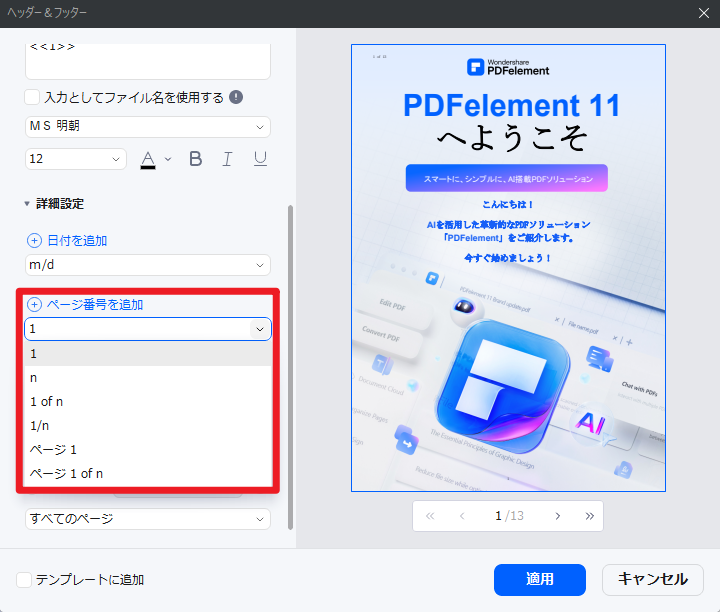Click the plus icon for ページ番号を追加
Image resolution: width=720 pixels, height=612 pixels.
[x=34, y=304]
